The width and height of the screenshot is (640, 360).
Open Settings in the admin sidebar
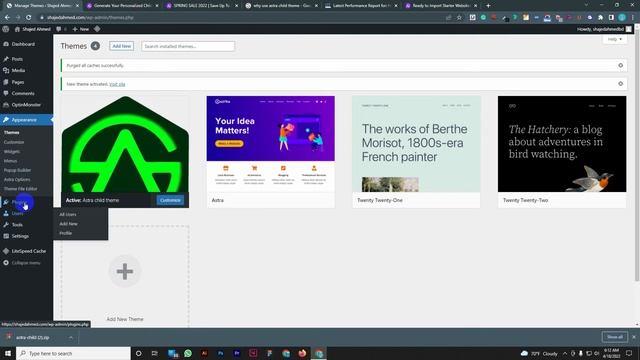click(x=20, y=236)
